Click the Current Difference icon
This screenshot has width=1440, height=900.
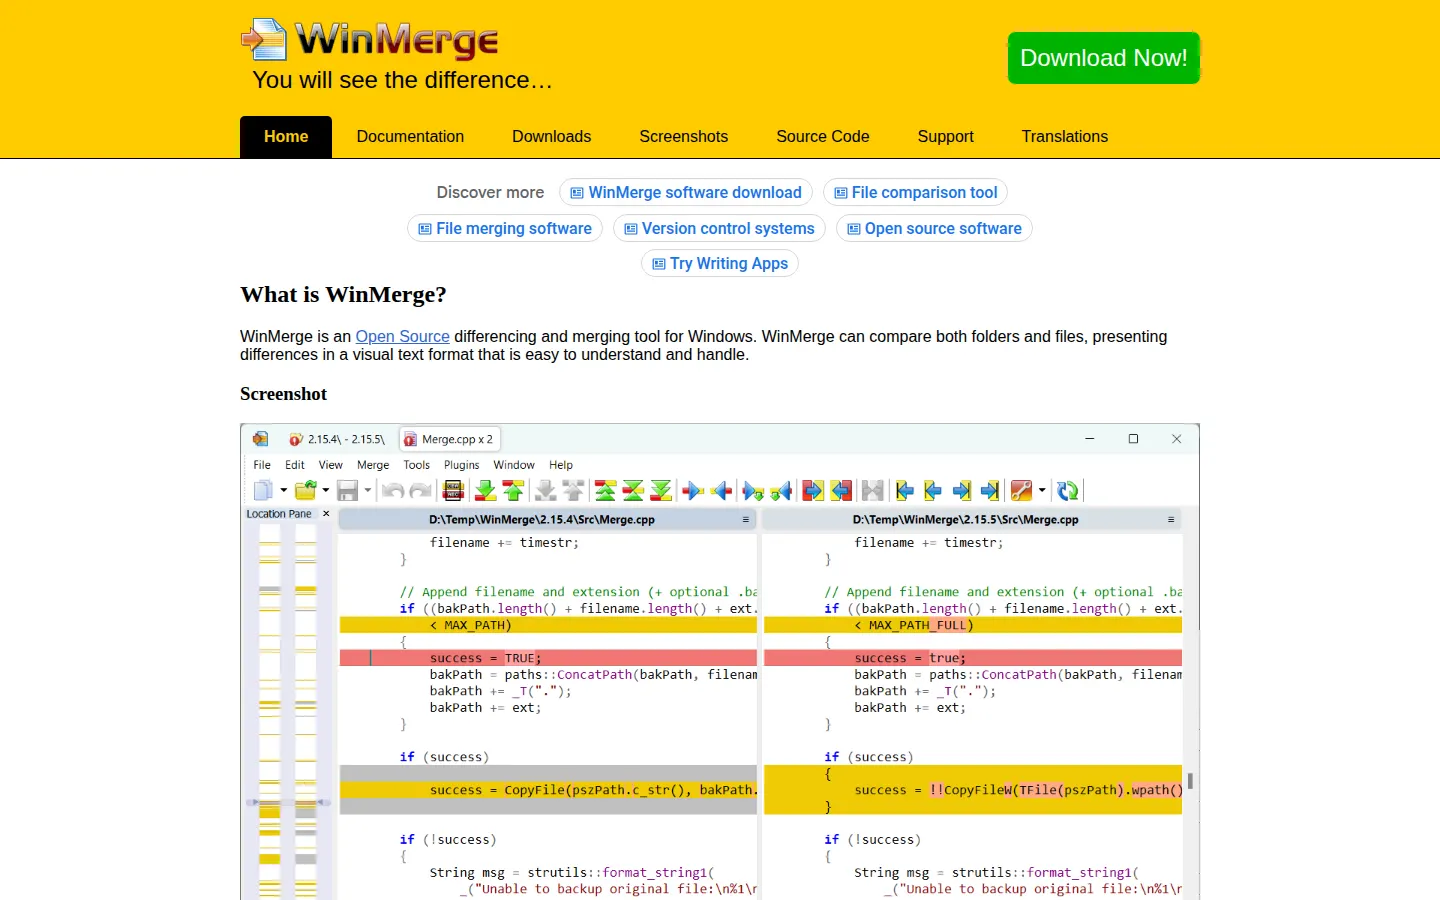point(632,490)
